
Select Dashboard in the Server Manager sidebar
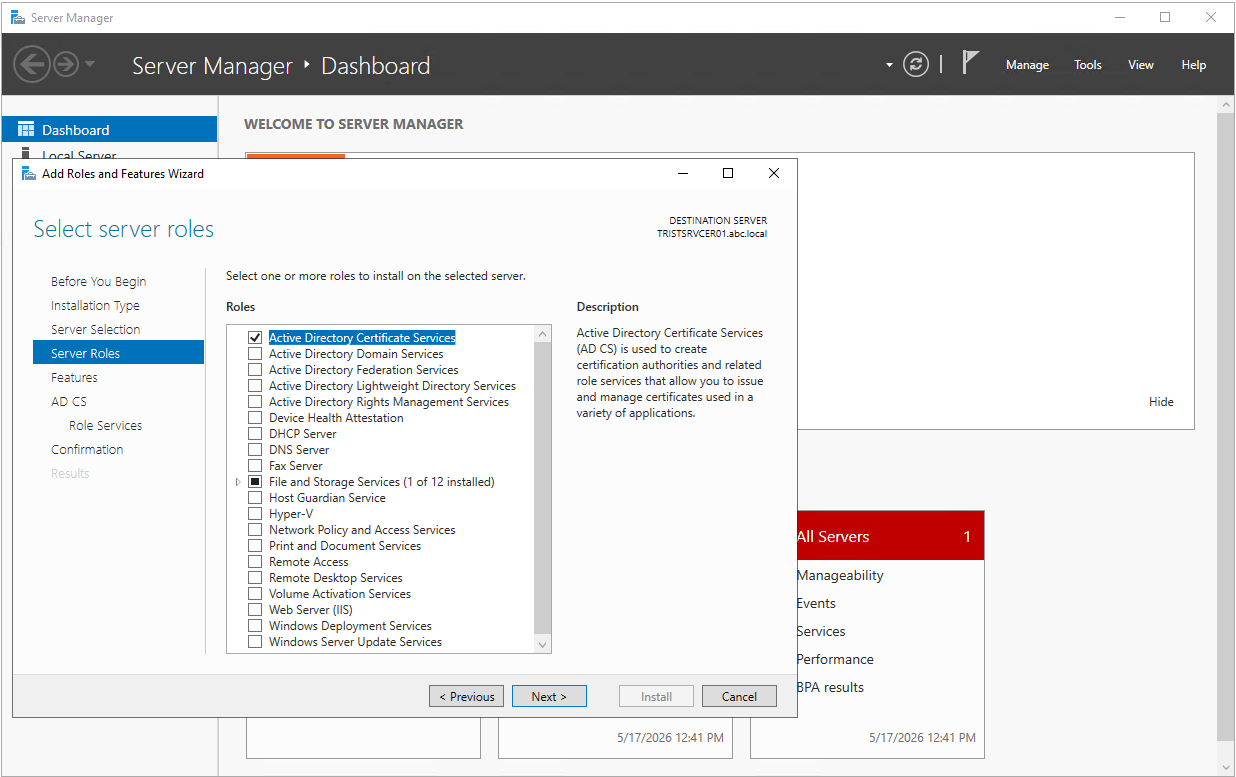(110, 130)
